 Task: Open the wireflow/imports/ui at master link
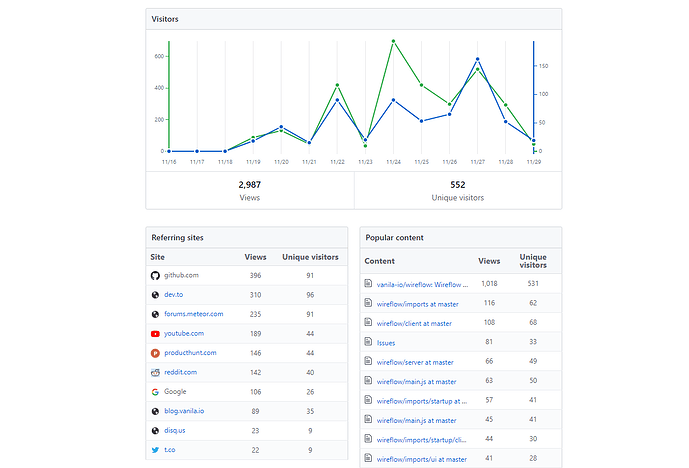click(422, 459)
